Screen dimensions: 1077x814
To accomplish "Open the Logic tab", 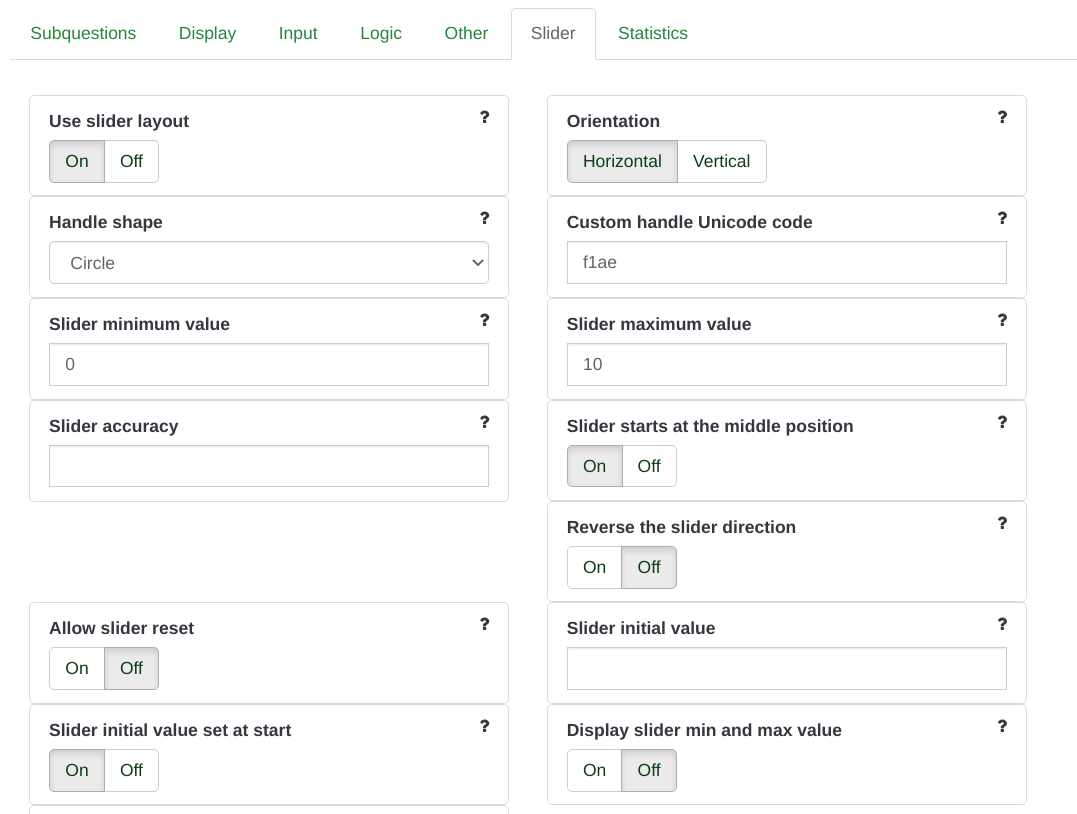I will (380, 33).
